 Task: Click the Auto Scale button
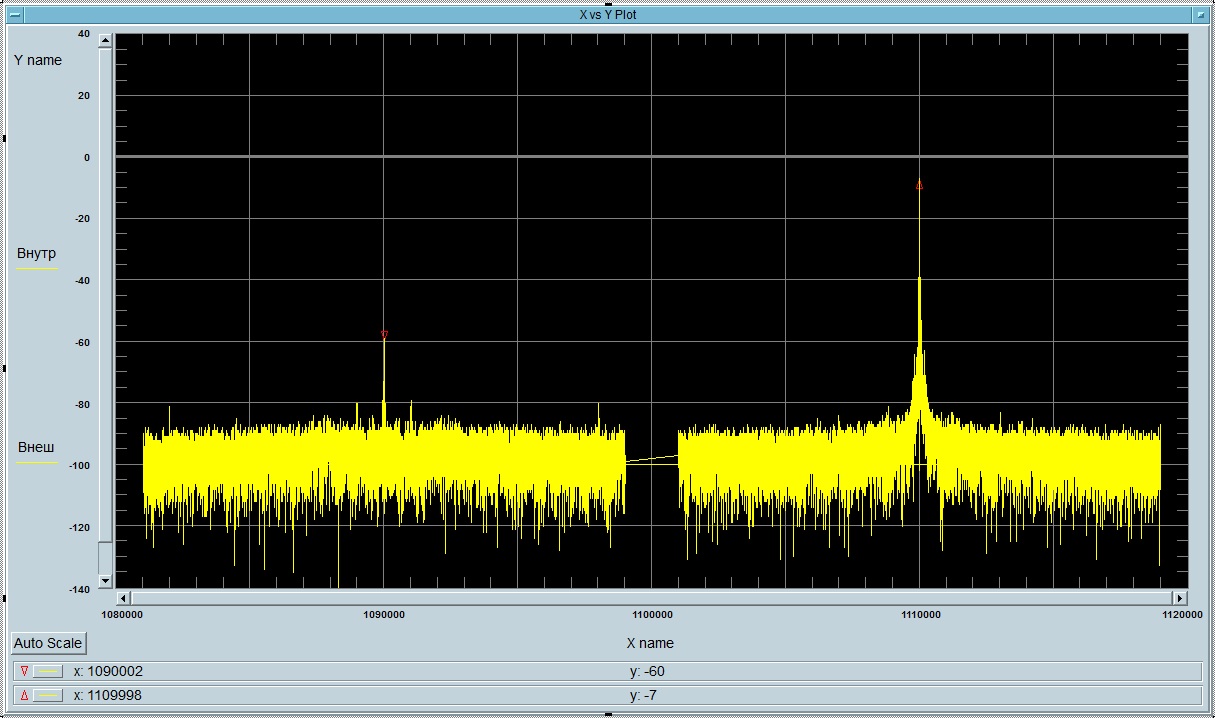48,643
